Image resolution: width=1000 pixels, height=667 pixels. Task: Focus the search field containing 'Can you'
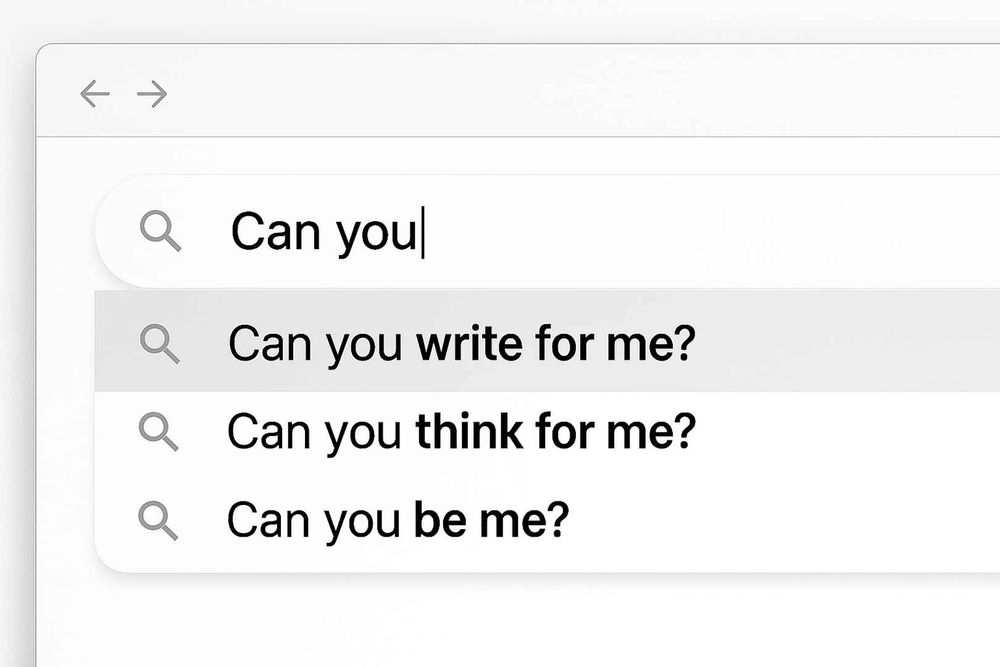point(547,231)
